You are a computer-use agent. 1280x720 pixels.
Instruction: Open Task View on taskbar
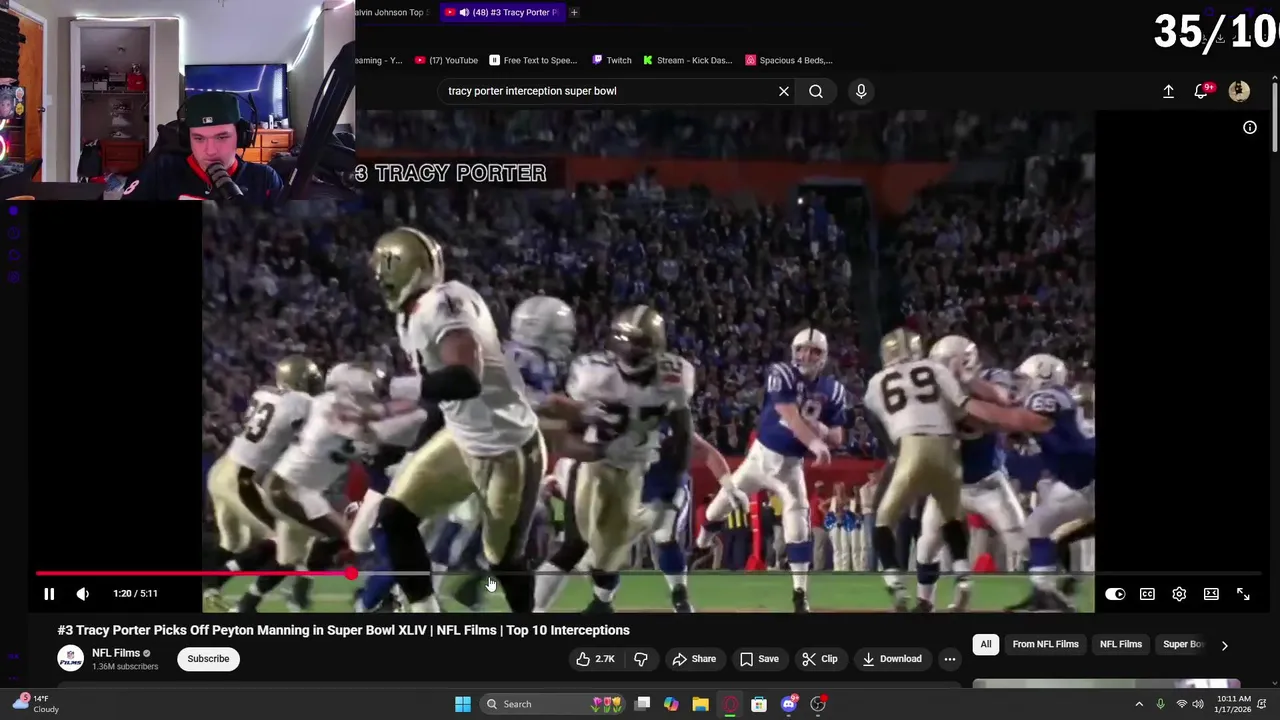(x=643, y=704)
